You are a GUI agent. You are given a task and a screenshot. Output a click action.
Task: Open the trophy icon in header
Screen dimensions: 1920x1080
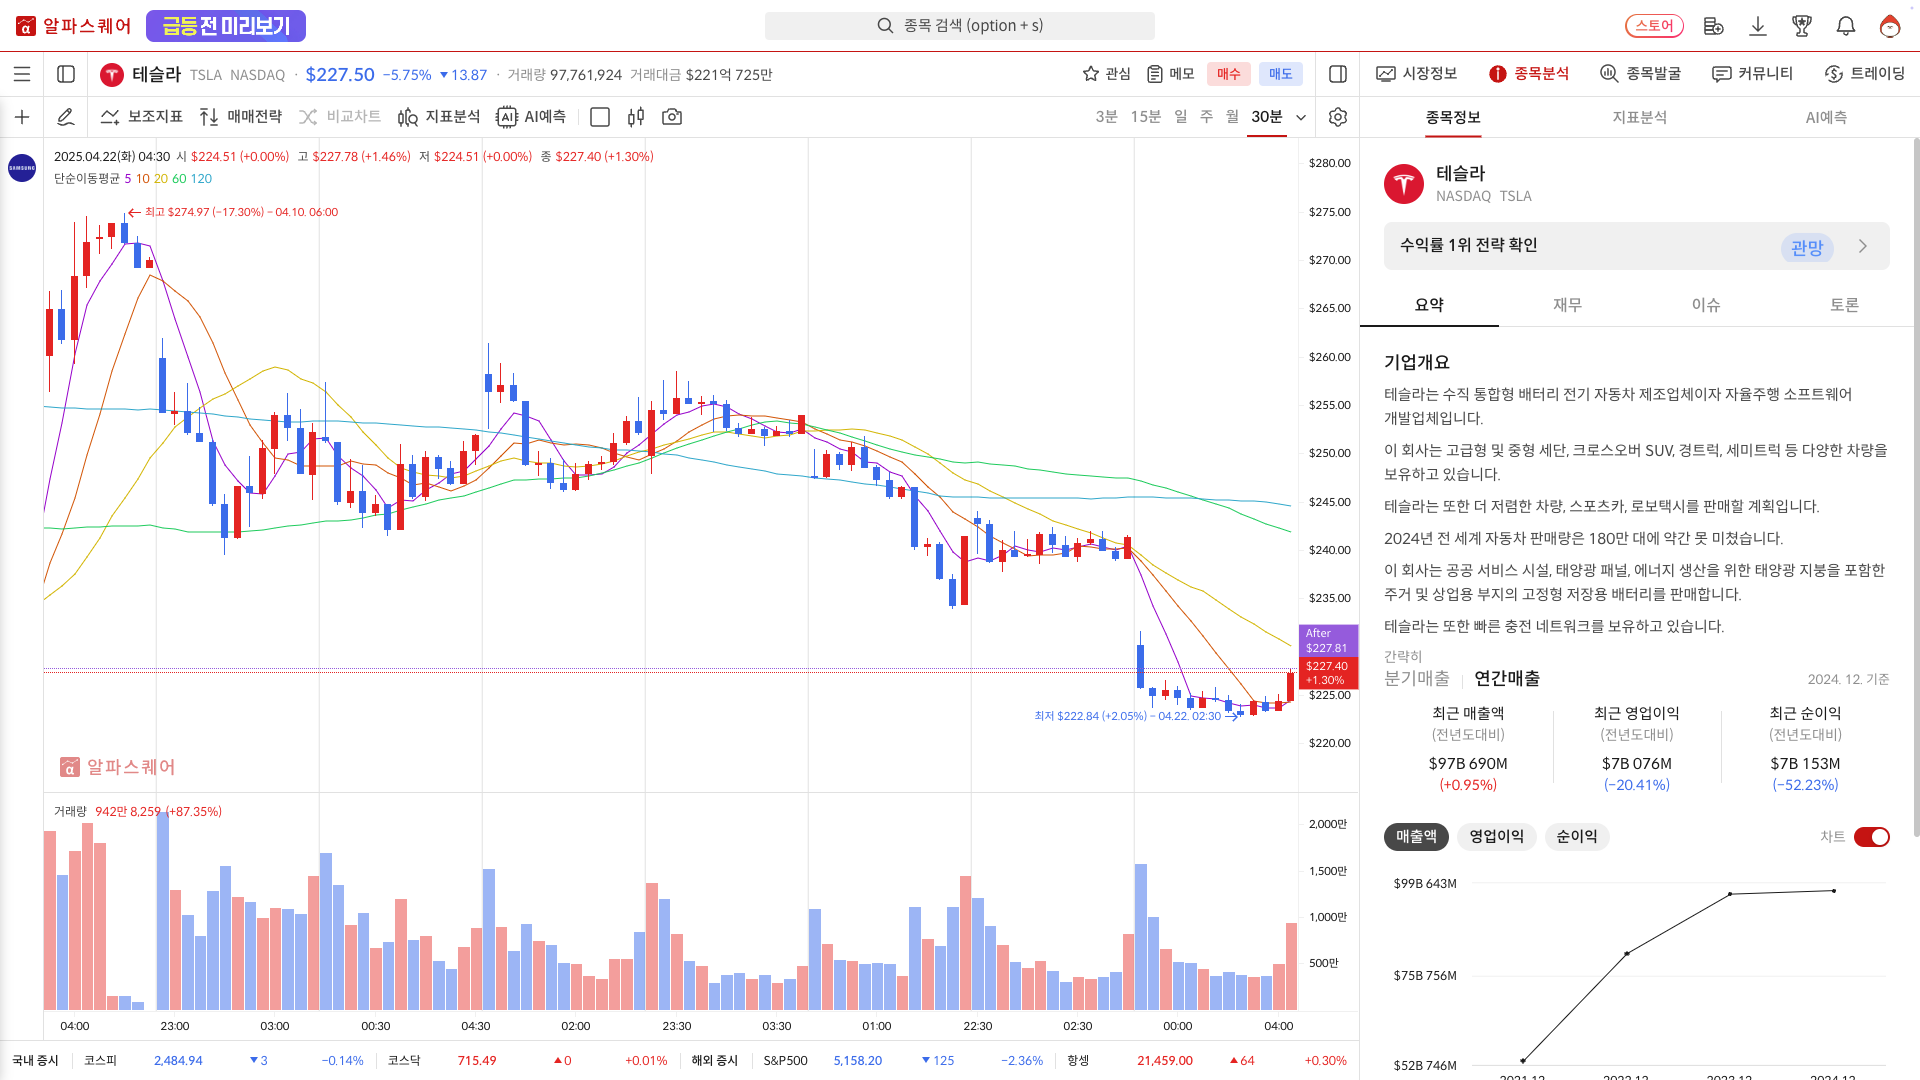(x=1802, y=26)
